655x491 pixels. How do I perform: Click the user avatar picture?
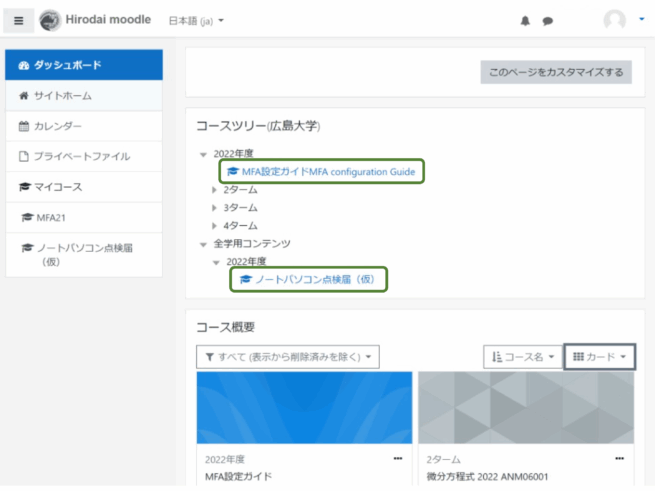(x=614, y=20)
